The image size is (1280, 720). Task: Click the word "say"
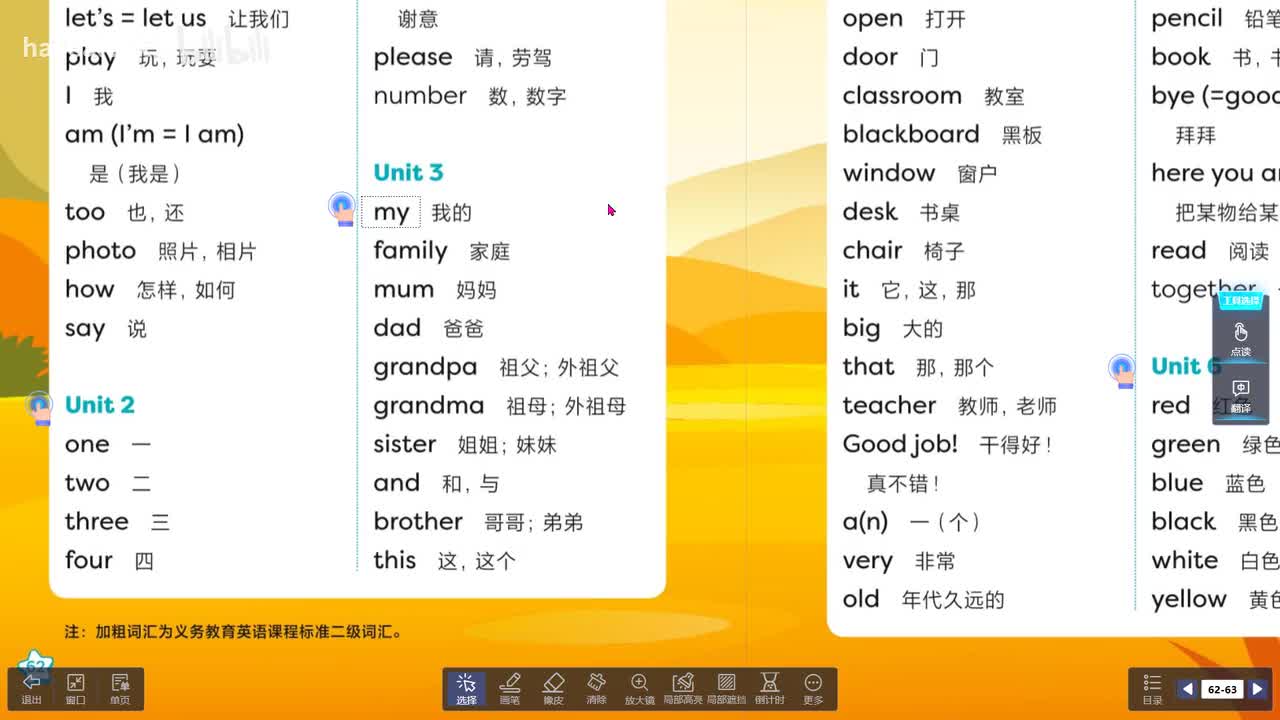[85, 329]
